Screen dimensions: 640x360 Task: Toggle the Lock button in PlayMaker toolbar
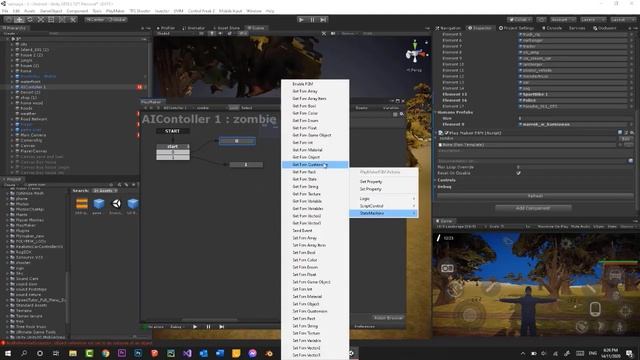233,108
